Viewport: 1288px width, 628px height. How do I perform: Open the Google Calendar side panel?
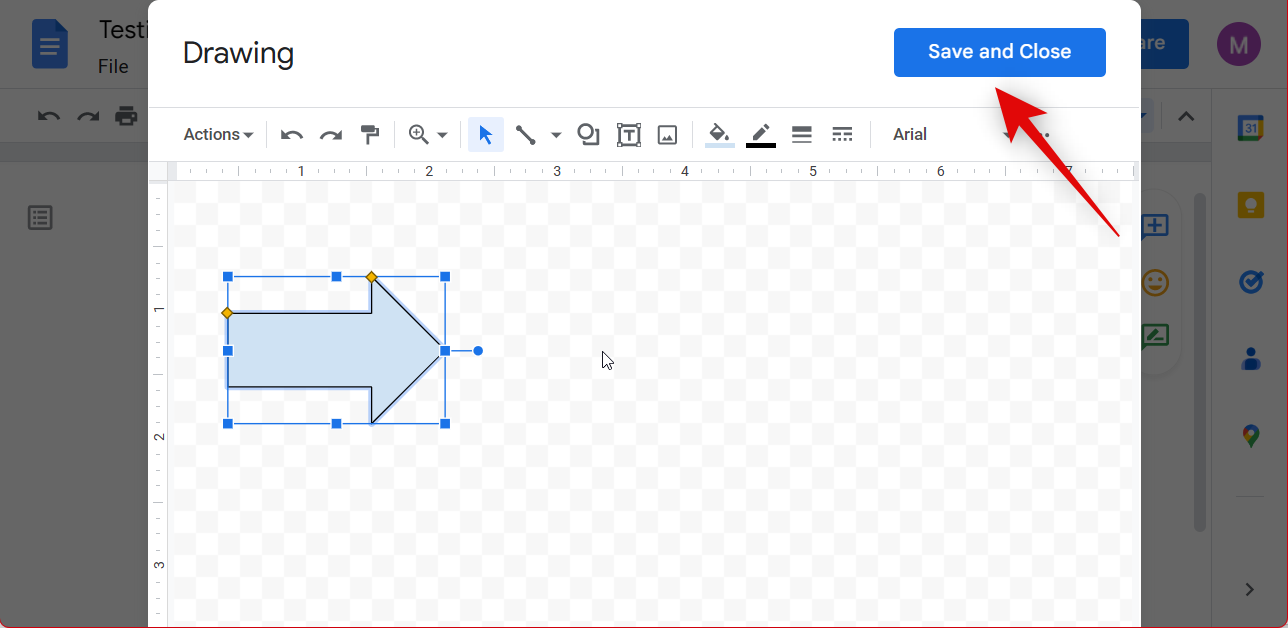point(1250,128)
